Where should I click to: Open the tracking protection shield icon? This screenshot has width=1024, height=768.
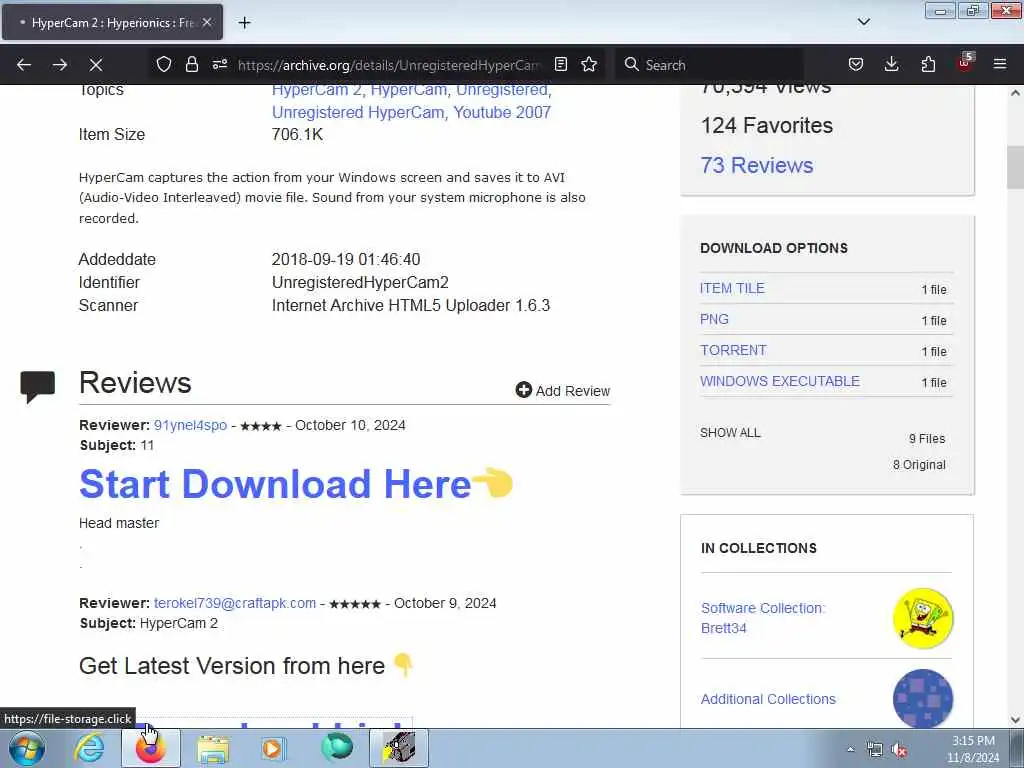click(163, 64)
